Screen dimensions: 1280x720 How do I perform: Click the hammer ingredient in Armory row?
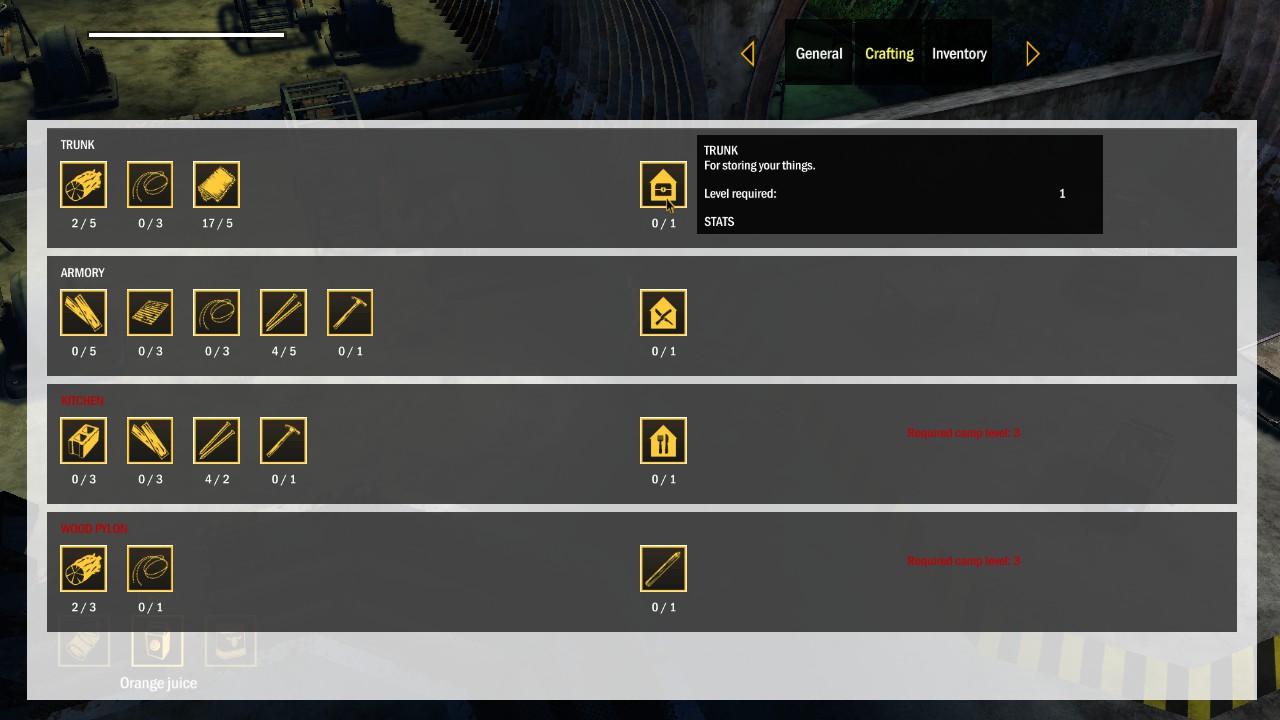[350, 313]
